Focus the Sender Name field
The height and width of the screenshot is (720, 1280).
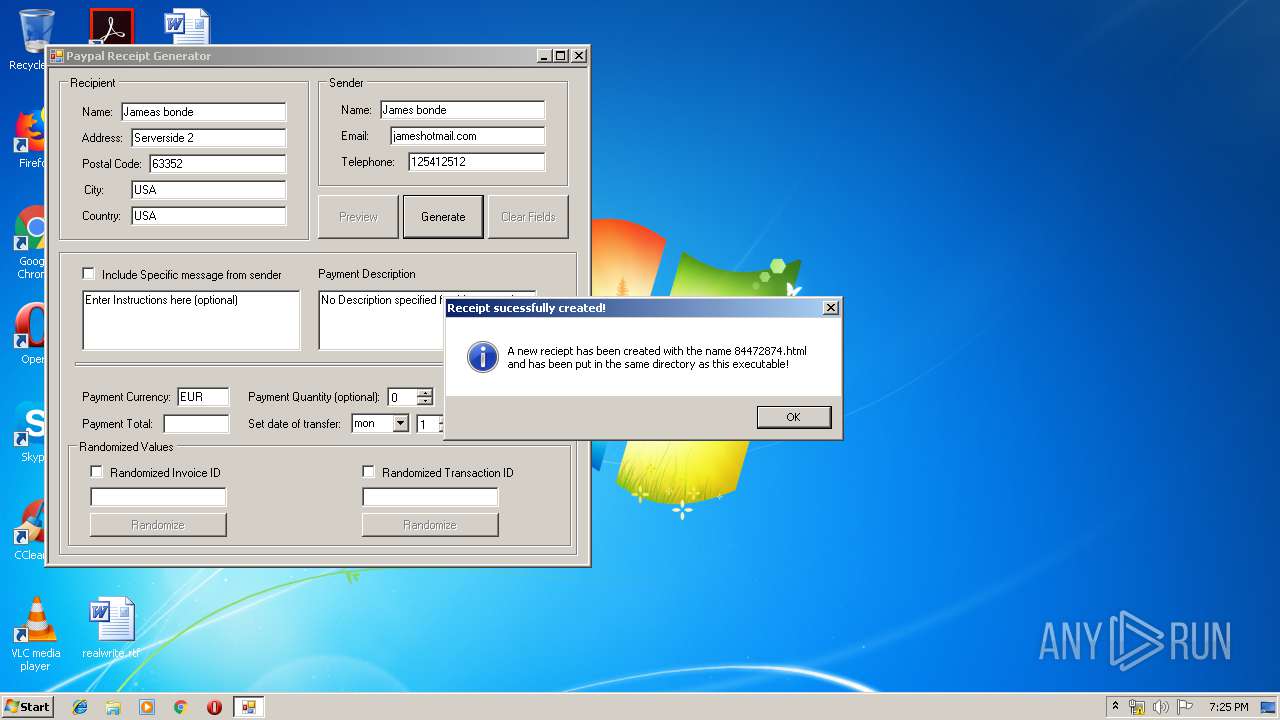click(x=462, y=110)
